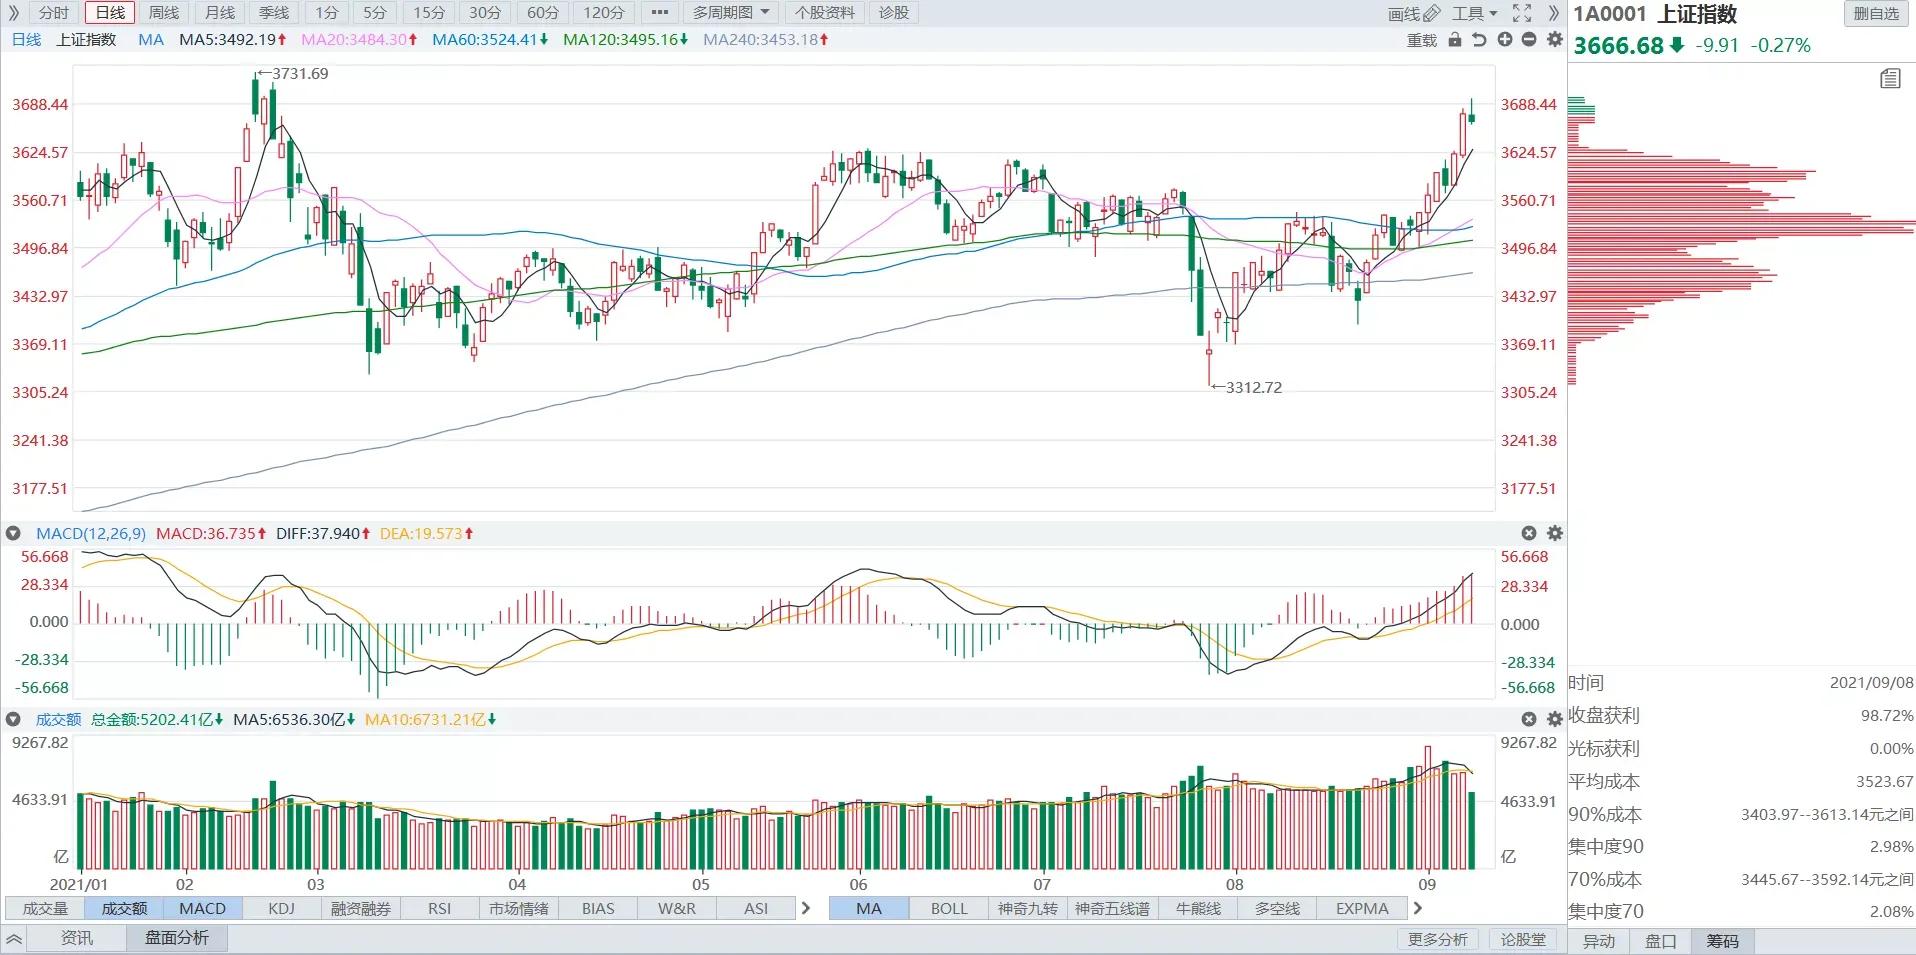Select the BOLL indicator tab
The width and height of the screenshot is (1916, 955).
coord(949,908)
